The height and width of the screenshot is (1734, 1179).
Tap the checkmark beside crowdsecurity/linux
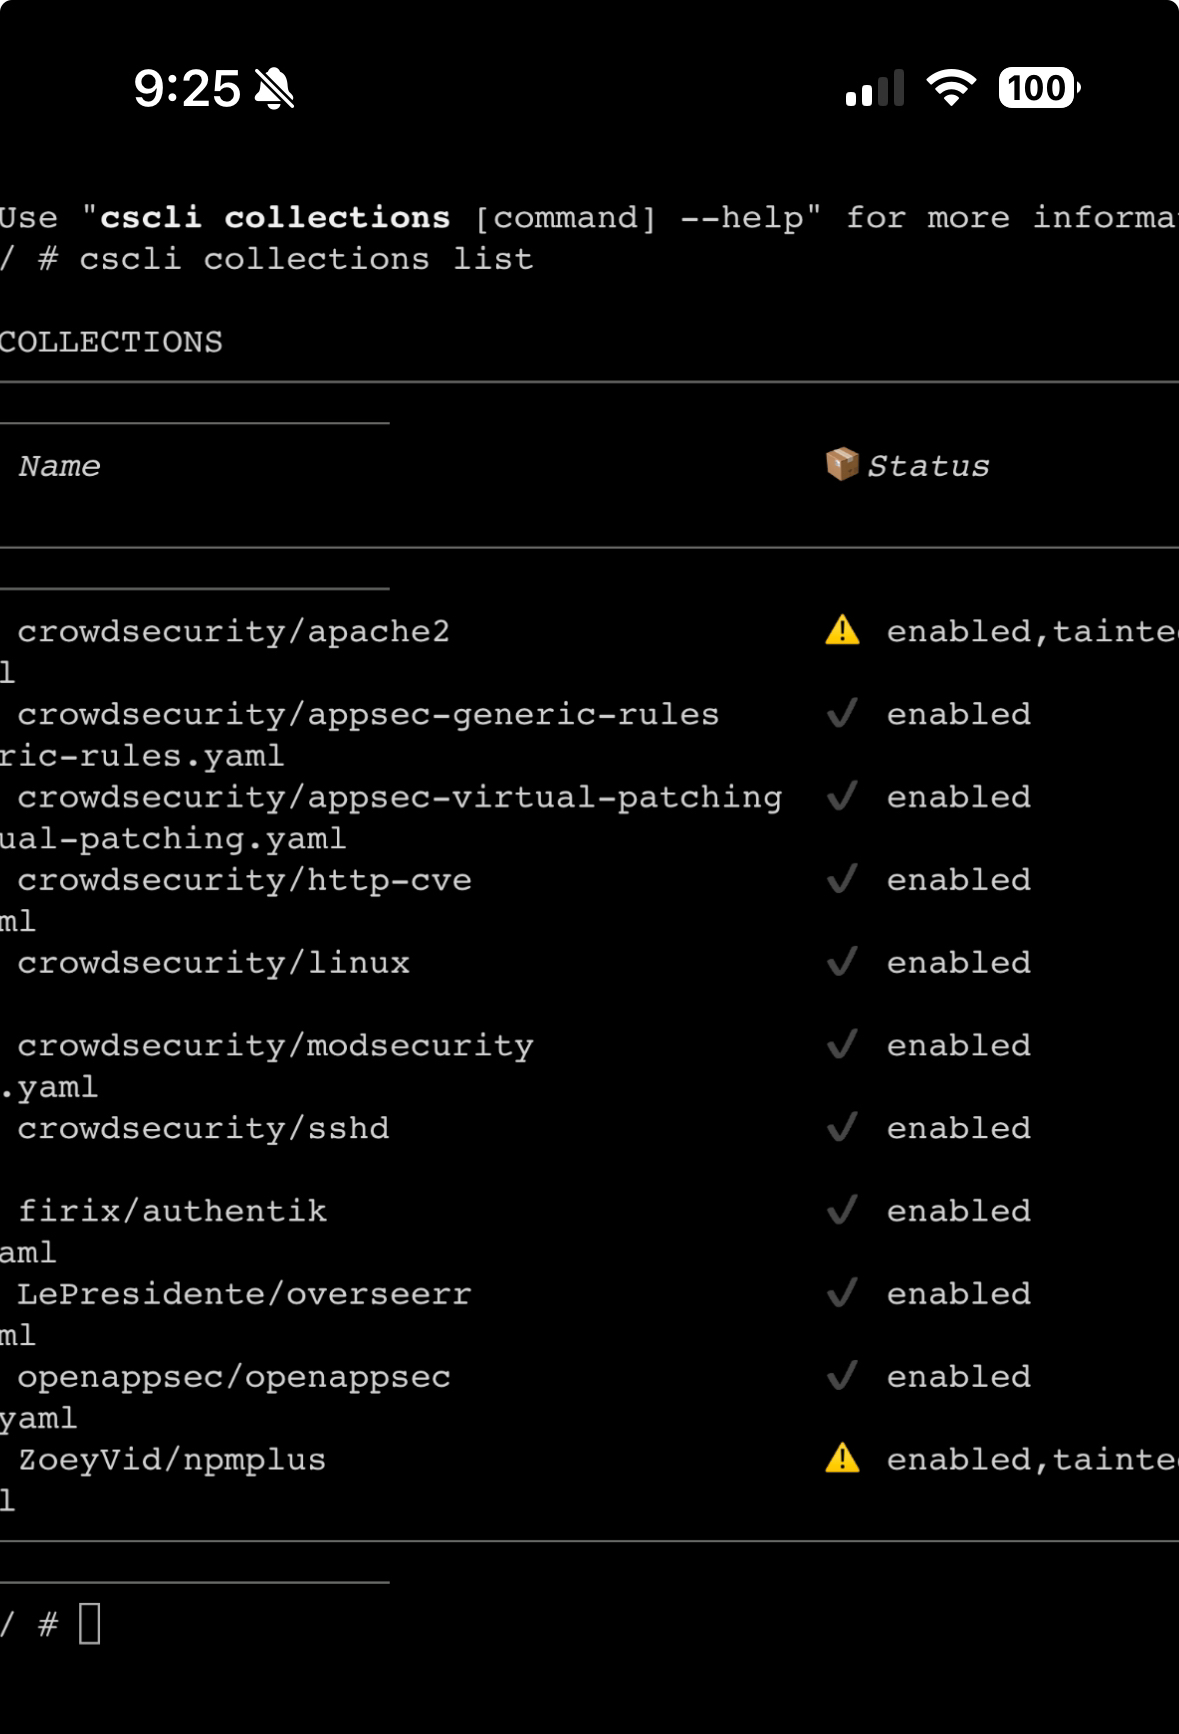[x=842, y=962]
